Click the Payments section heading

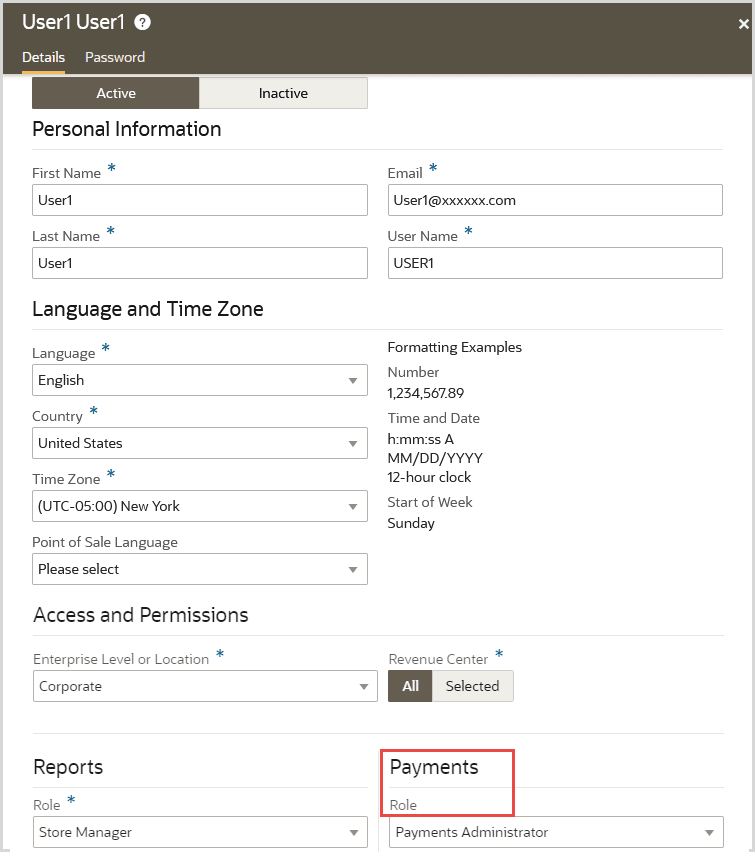(x=434, y=767)
